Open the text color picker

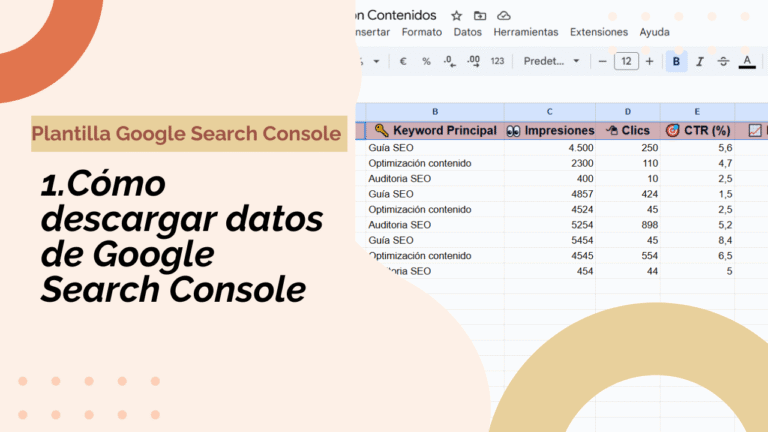point(746,61)
